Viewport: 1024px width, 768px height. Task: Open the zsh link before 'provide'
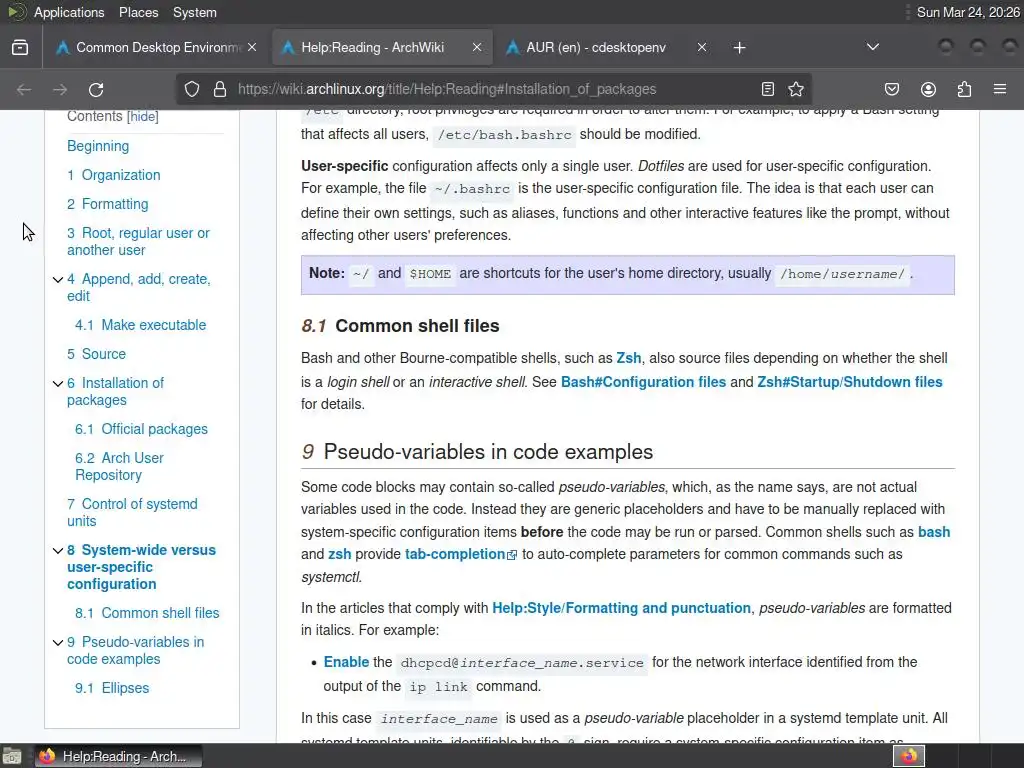pos(340,554)
